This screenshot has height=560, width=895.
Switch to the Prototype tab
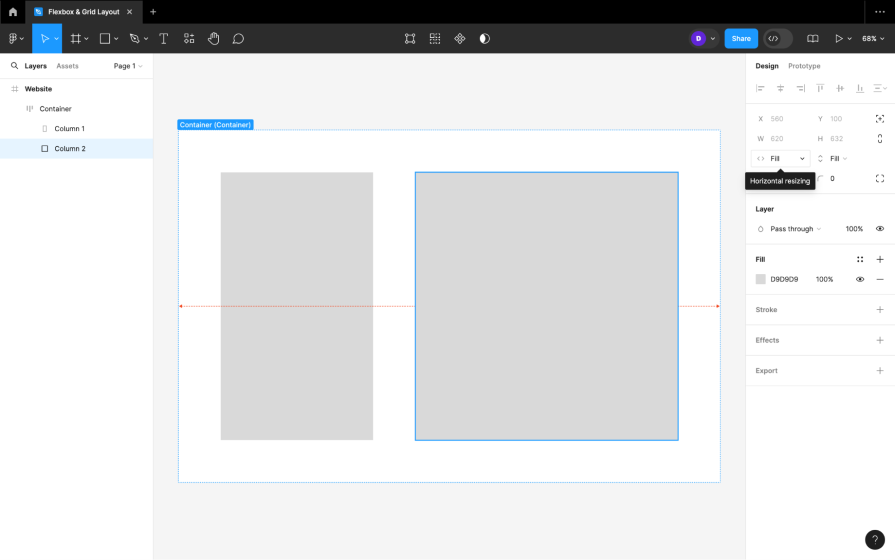tap(804, 66)
